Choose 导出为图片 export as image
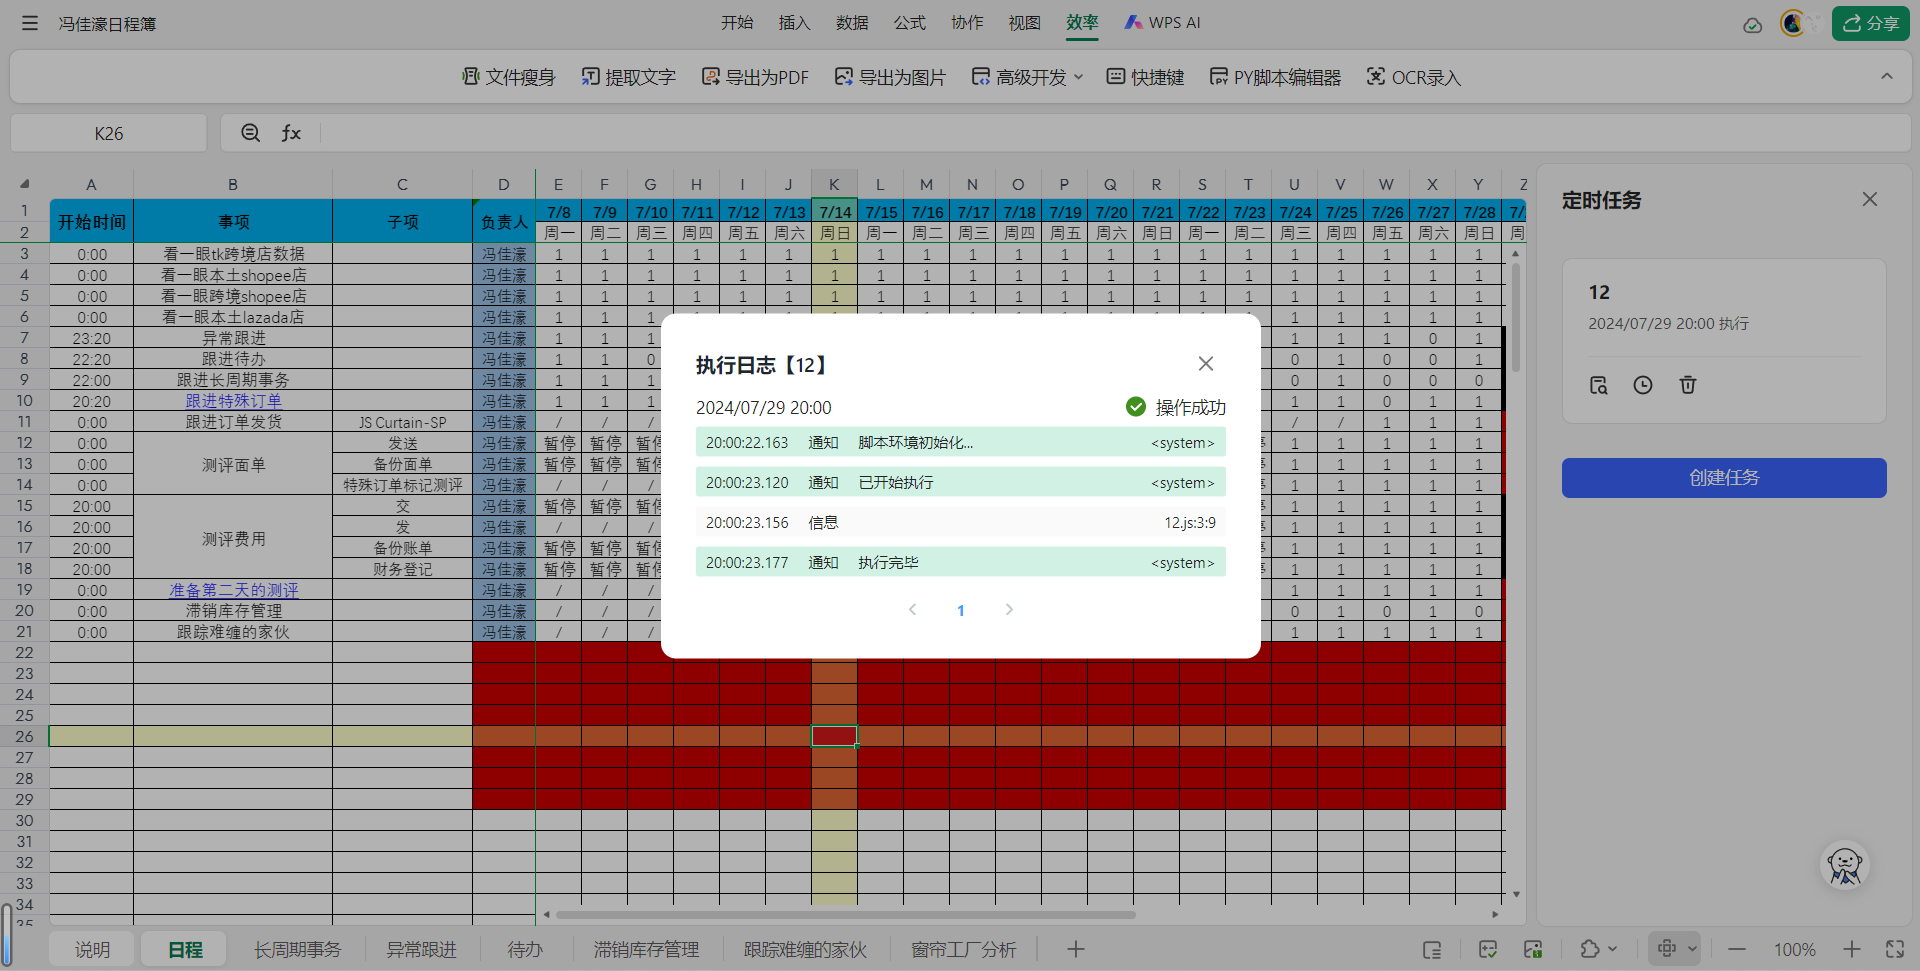This screenshot has width=1920, height=971. click(890, 77)
